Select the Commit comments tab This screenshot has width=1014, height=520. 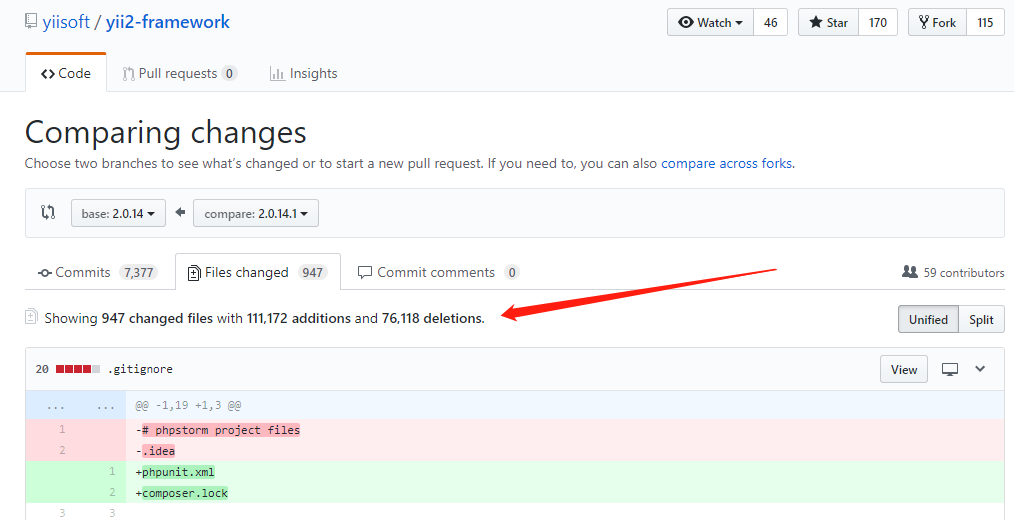pos(438,272)
